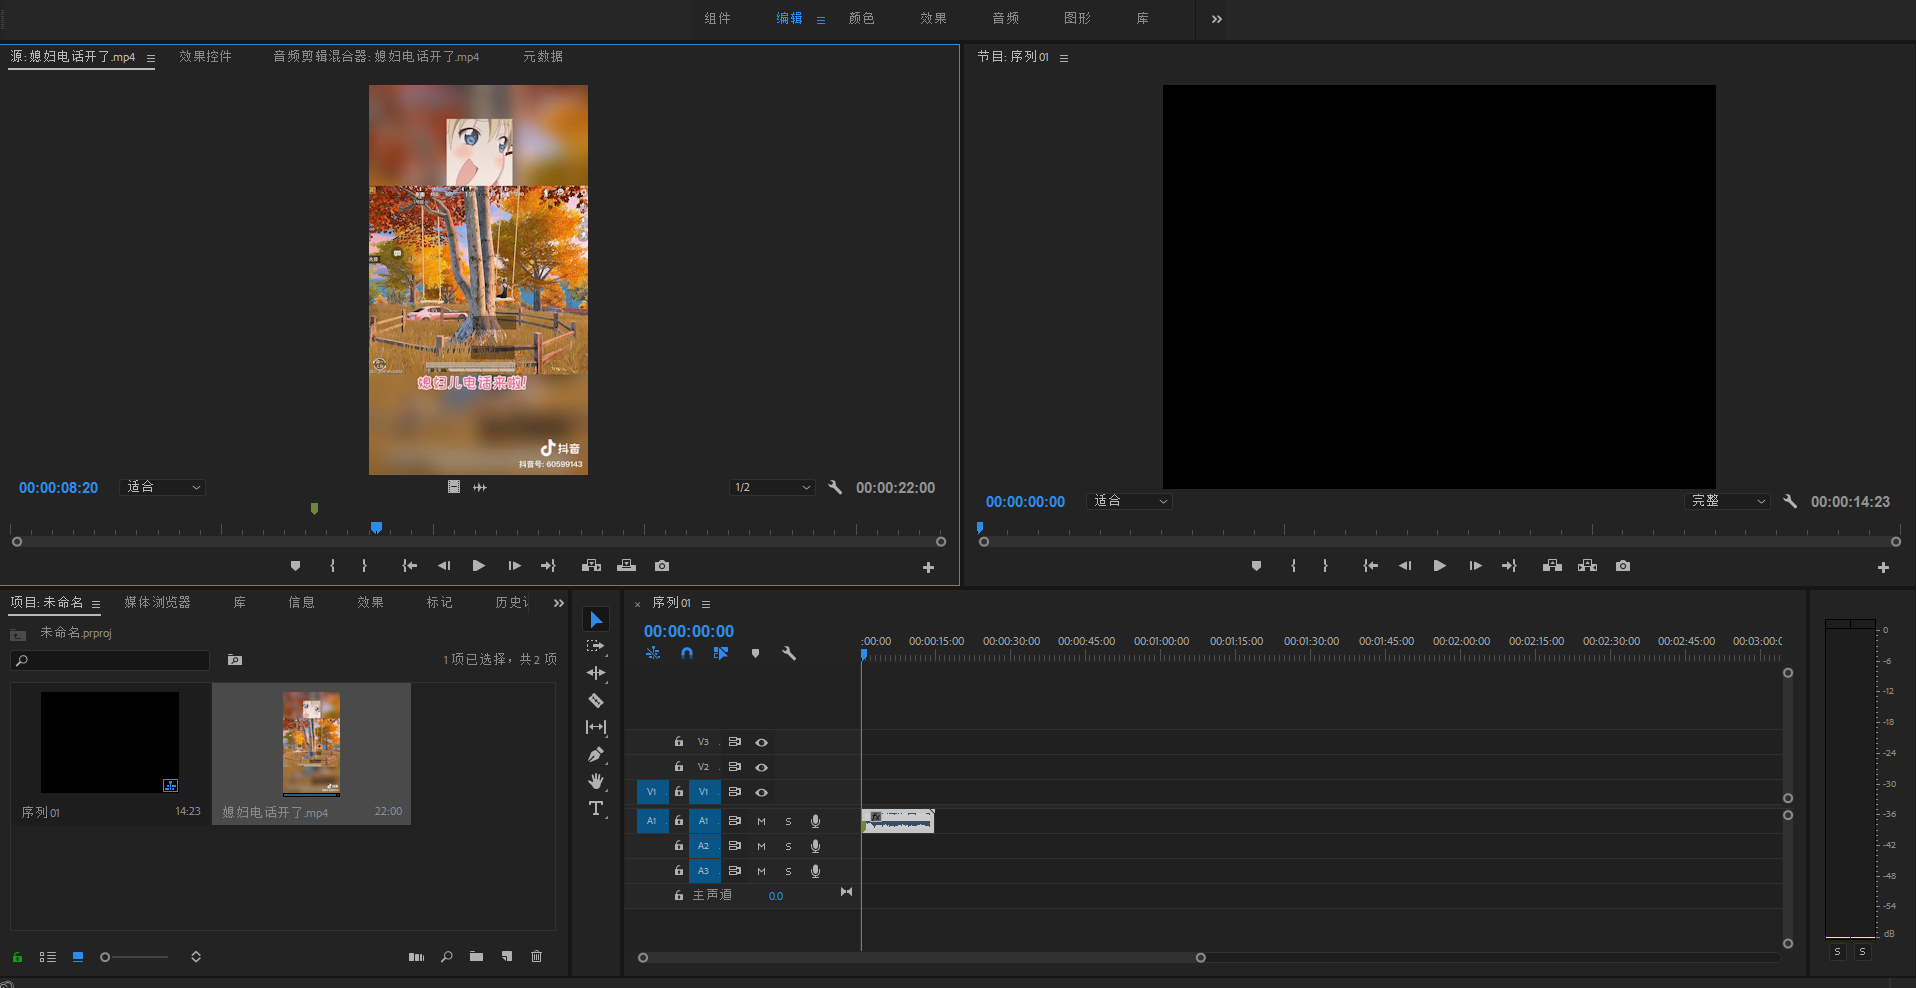
Task: Open source monitor zoom level dropdown
Action: point(163,488)
